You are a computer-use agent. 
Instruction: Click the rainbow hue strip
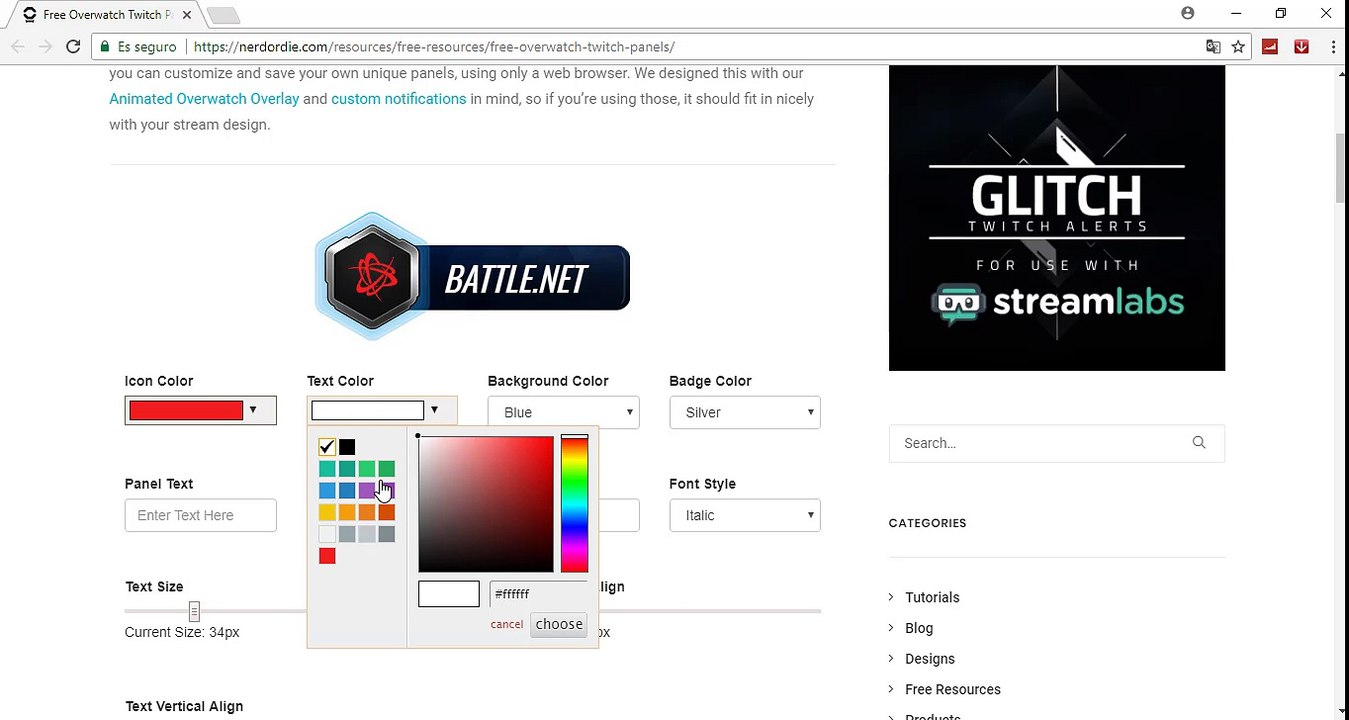click(x=574, y=504)
